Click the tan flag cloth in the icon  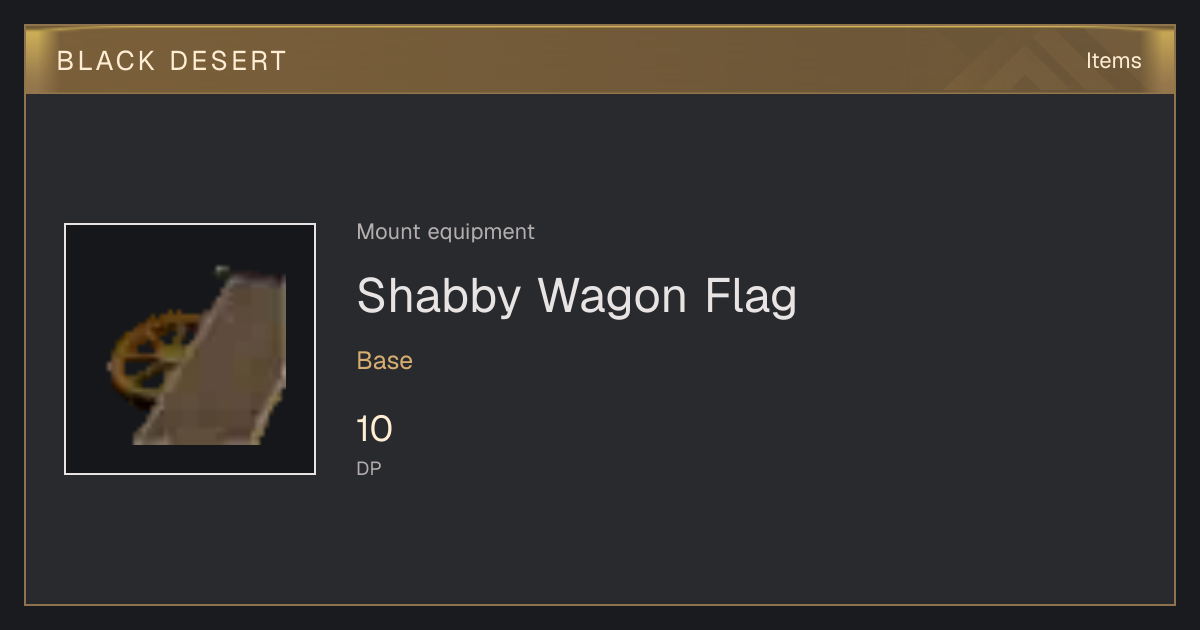click(x=212, y=360)
